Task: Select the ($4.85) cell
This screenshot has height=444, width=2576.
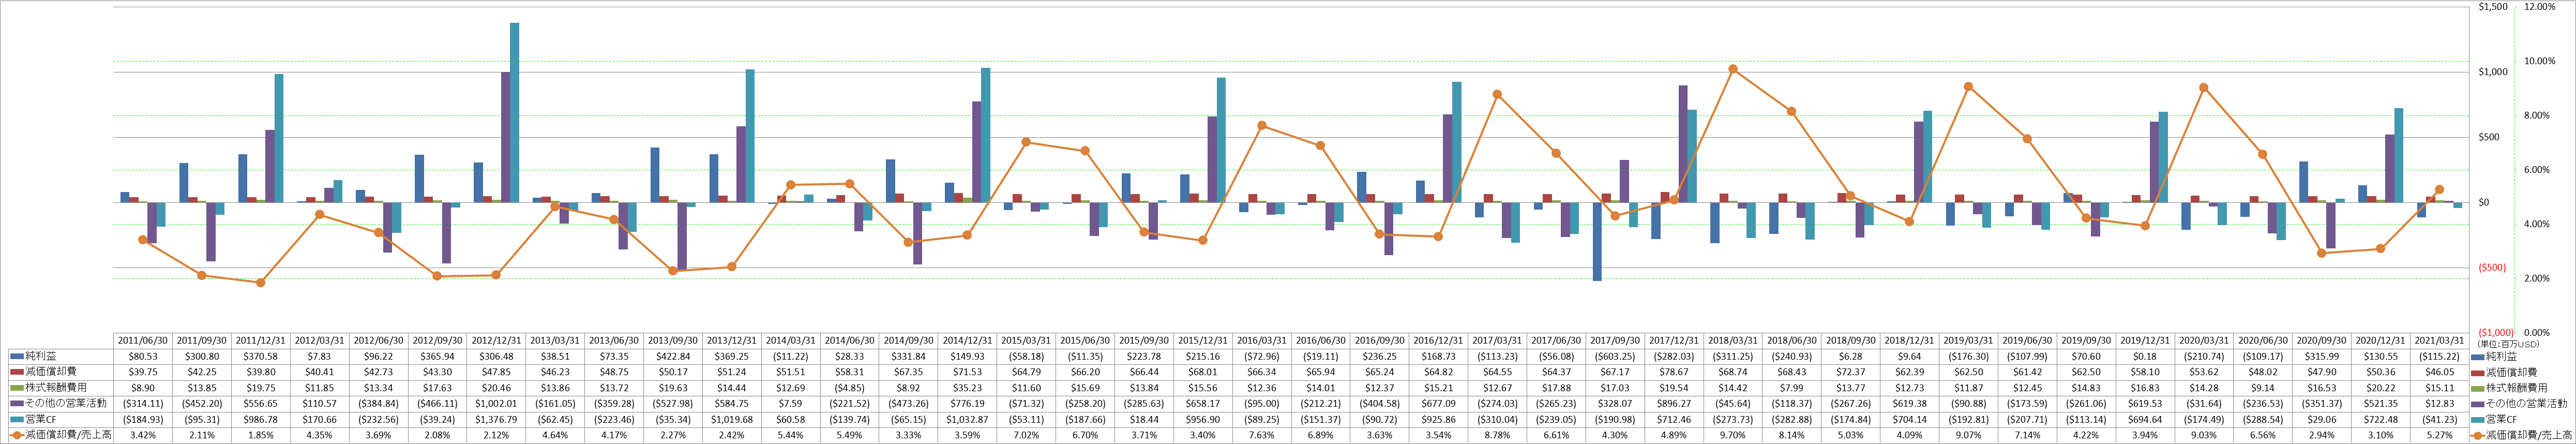Action: click(x=849, y=388)
